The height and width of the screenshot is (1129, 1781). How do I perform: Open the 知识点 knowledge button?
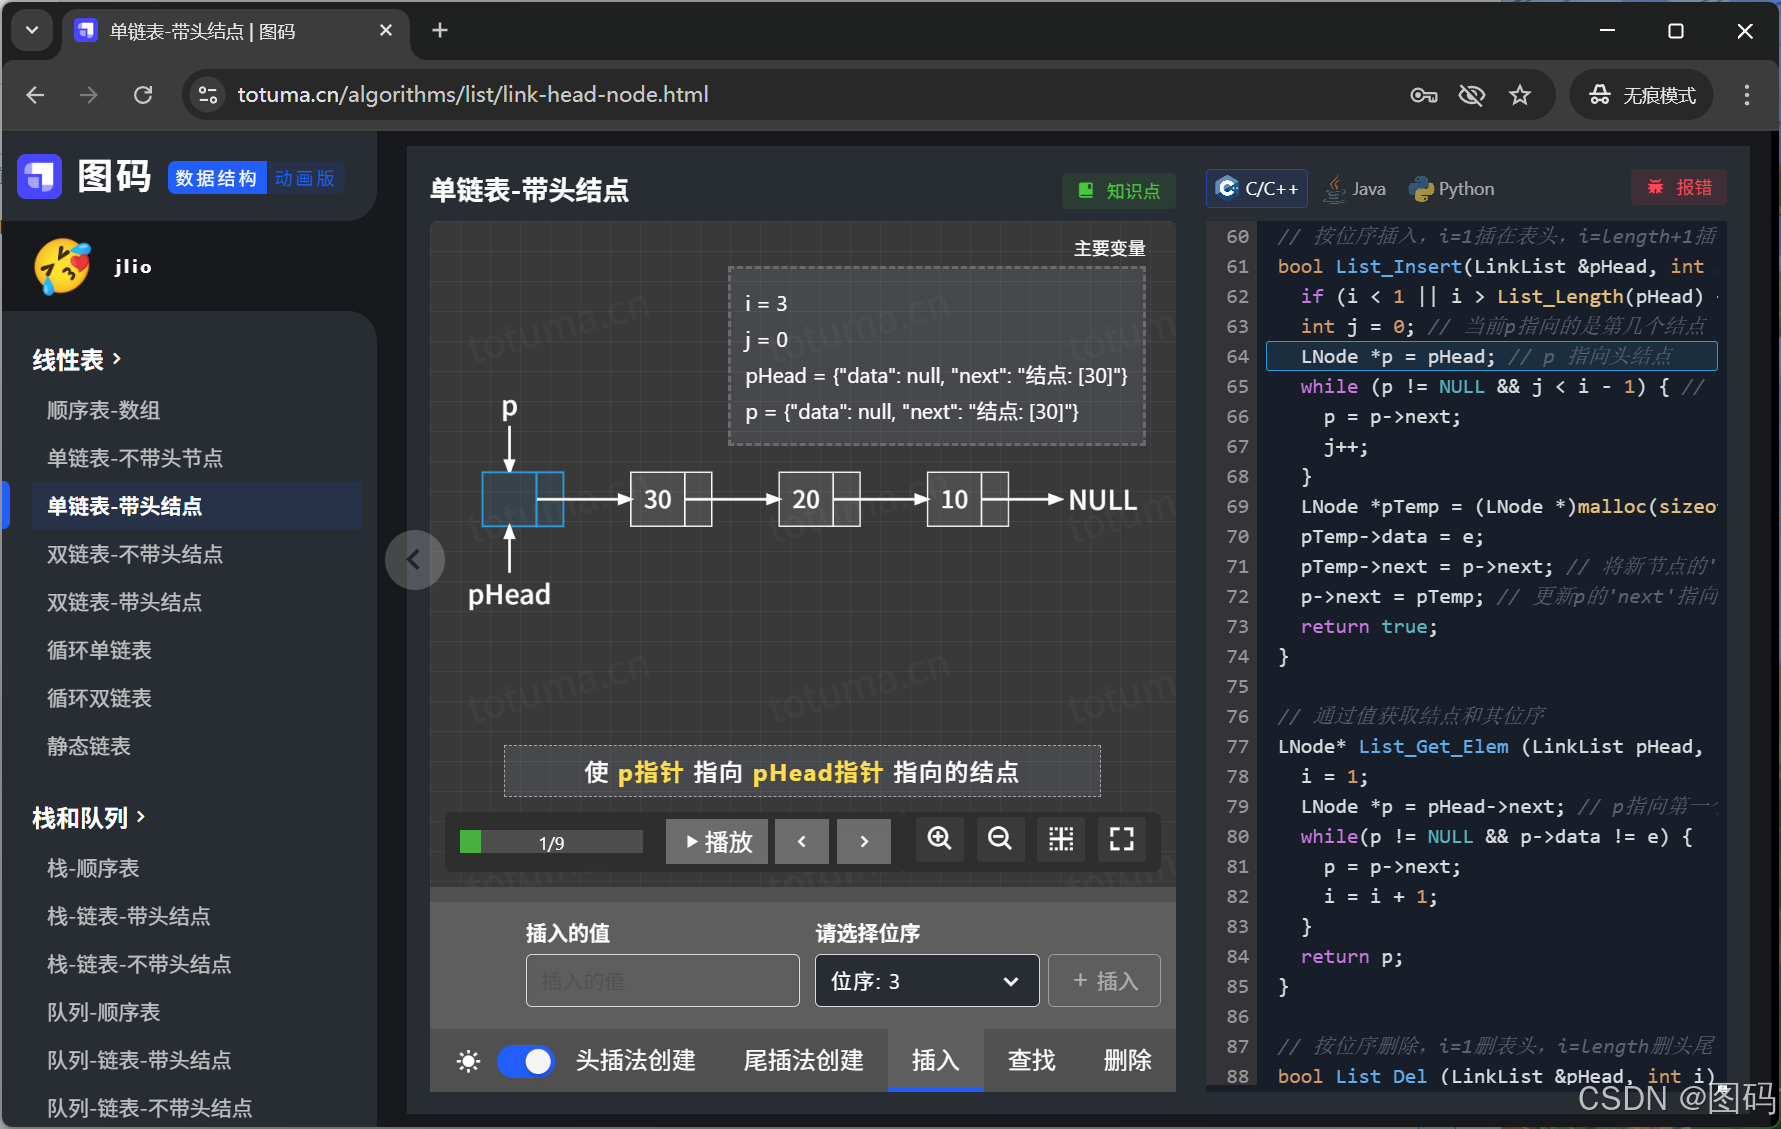[x=1119, y=190]
